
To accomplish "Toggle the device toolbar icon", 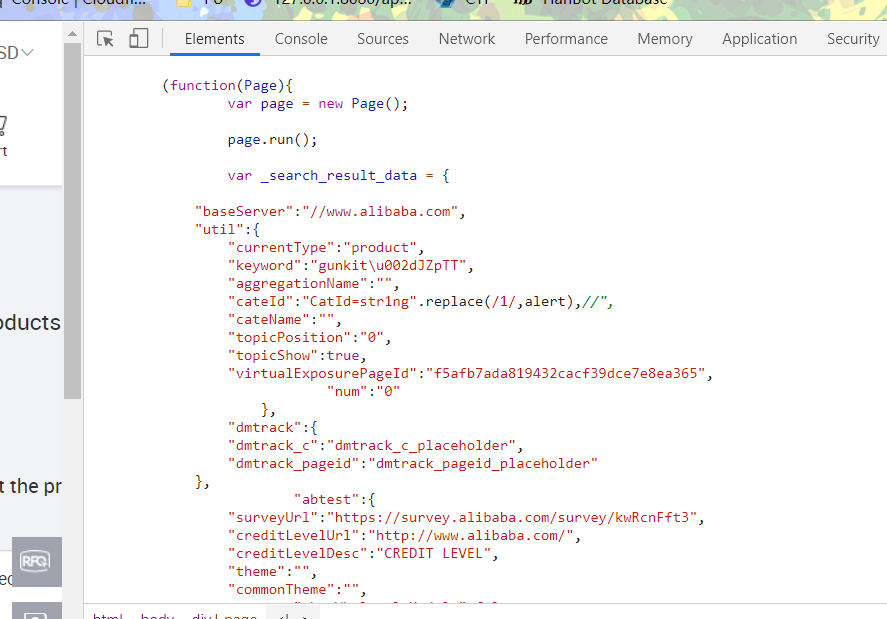I will [139, 38].
